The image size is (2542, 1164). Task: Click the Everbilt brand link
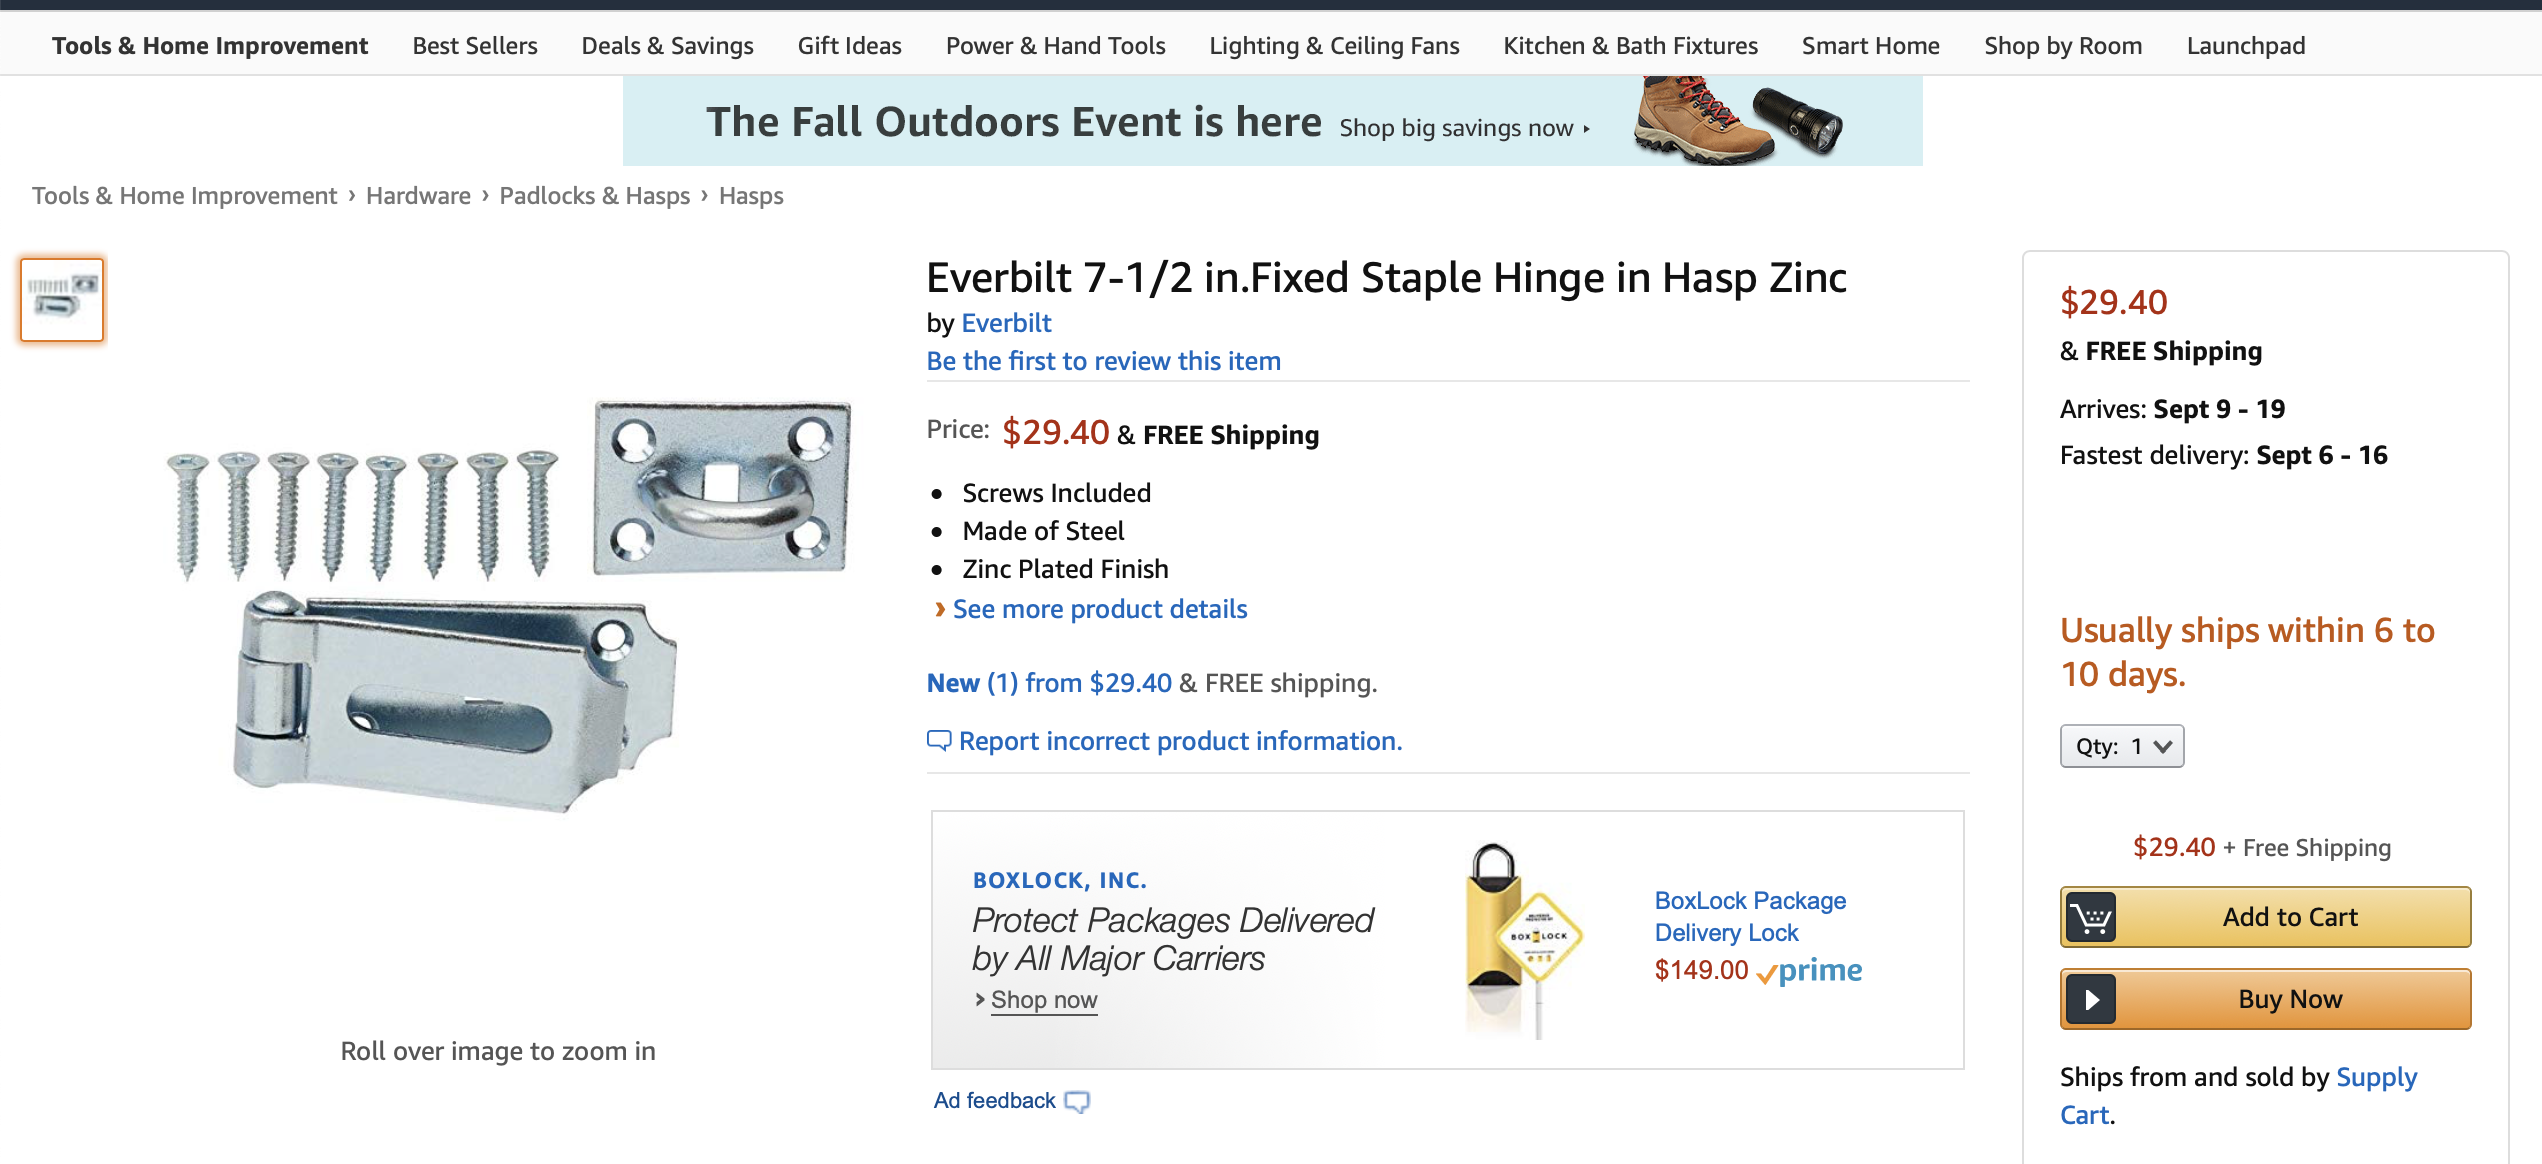[x=1006, y=323]
